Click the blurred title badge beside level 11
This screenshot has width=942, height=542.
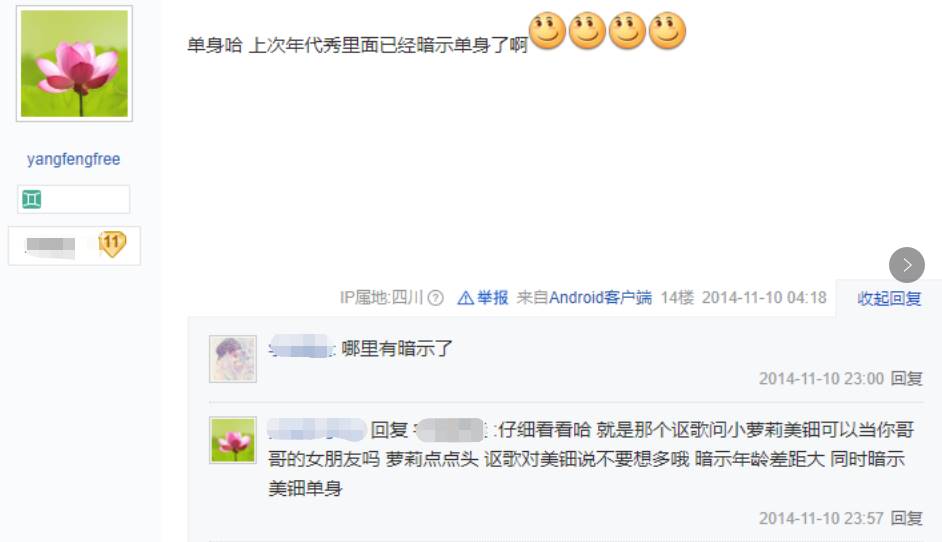(x=50, y=246)
